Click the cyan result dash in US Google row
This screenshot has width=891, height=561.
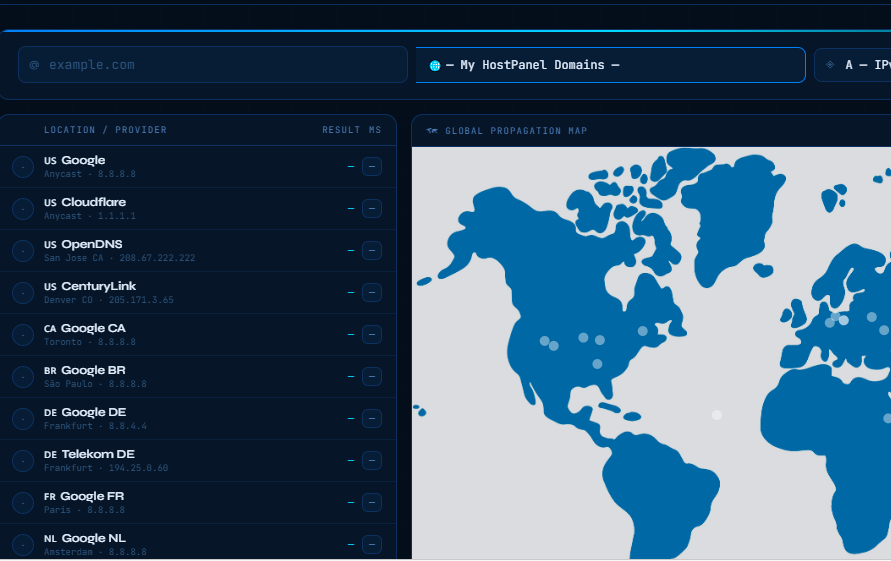[351, 167]
